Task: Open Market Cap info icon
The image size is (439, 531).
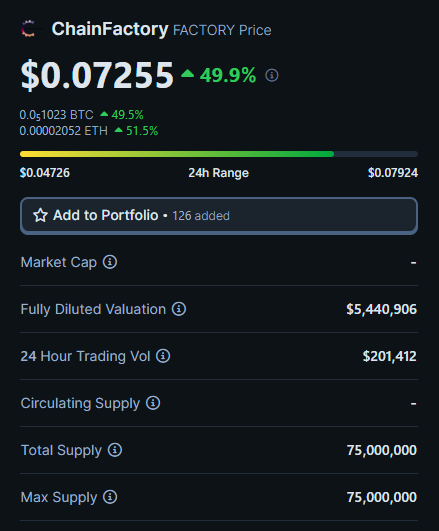Action: click(110, 262)
